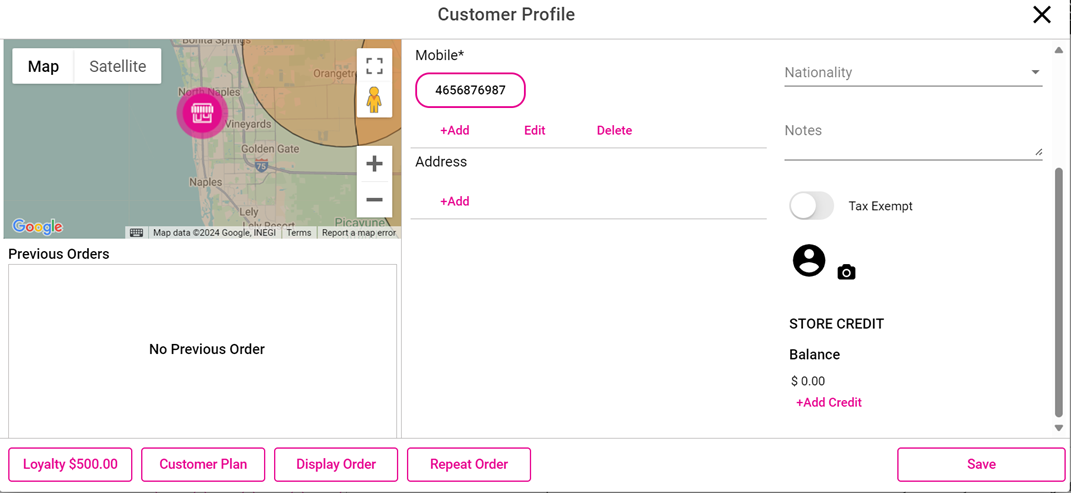Zoom in on the map
The image size is (1071, 493).
pyautogui.click(x=374, y=164)
